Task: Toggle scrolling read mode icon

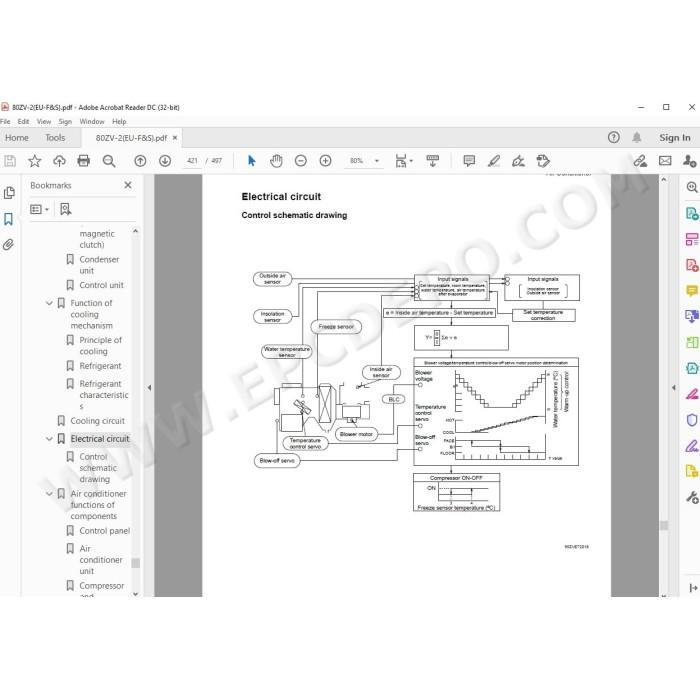Action: [433, 161]
